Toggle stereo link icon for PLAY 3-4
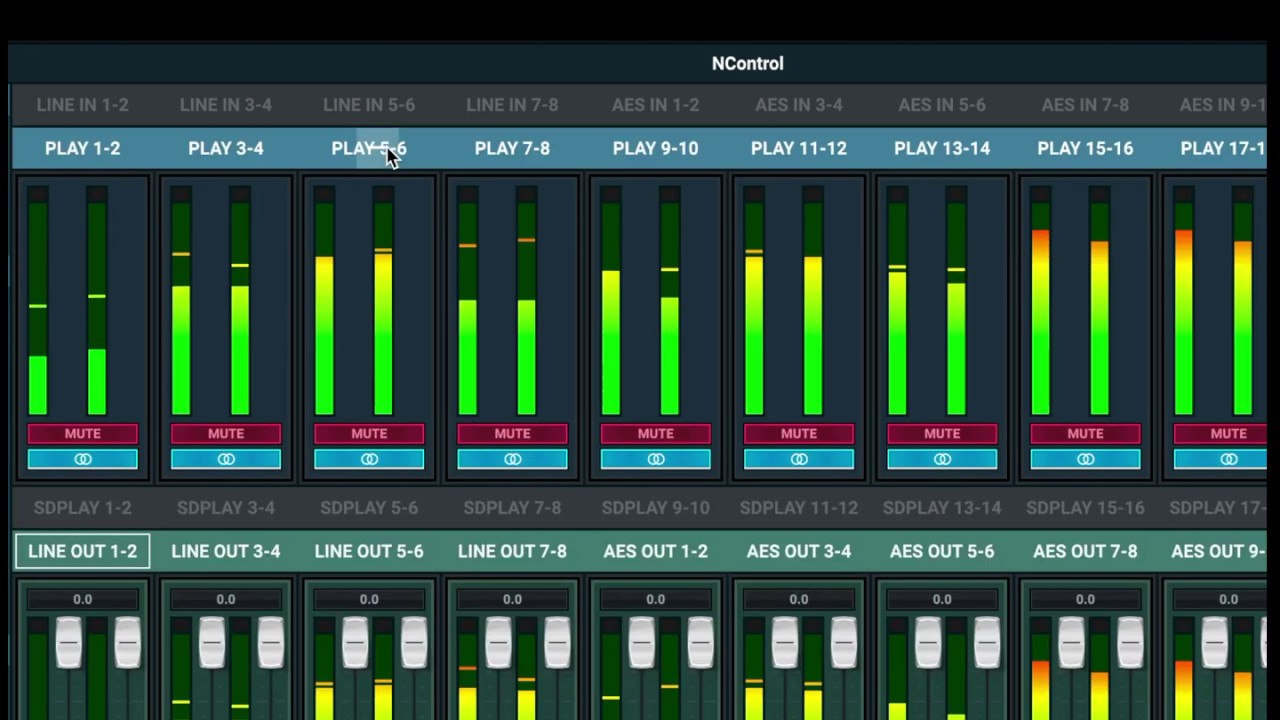The height and width of the screenshot is (720, 1280). 226,459
